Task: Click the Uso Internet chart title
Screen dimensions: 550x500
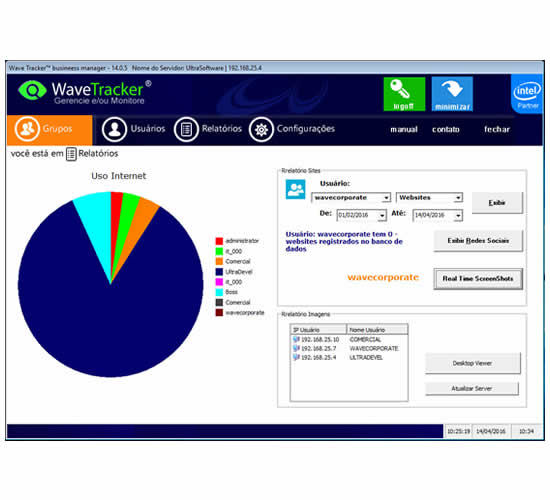Action: pyautogui.click(x=119, y=176)
